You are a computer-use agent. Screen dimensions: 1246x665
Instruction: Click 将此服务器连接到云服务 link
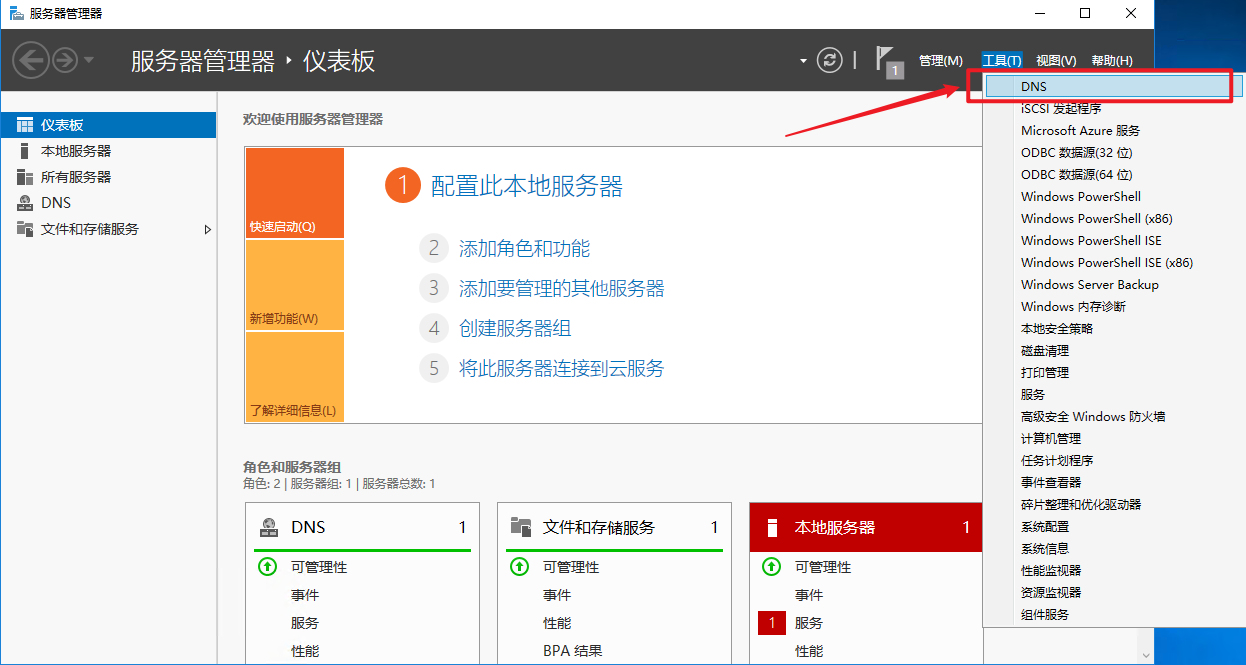pyautogui.click(x=561, y=368)
